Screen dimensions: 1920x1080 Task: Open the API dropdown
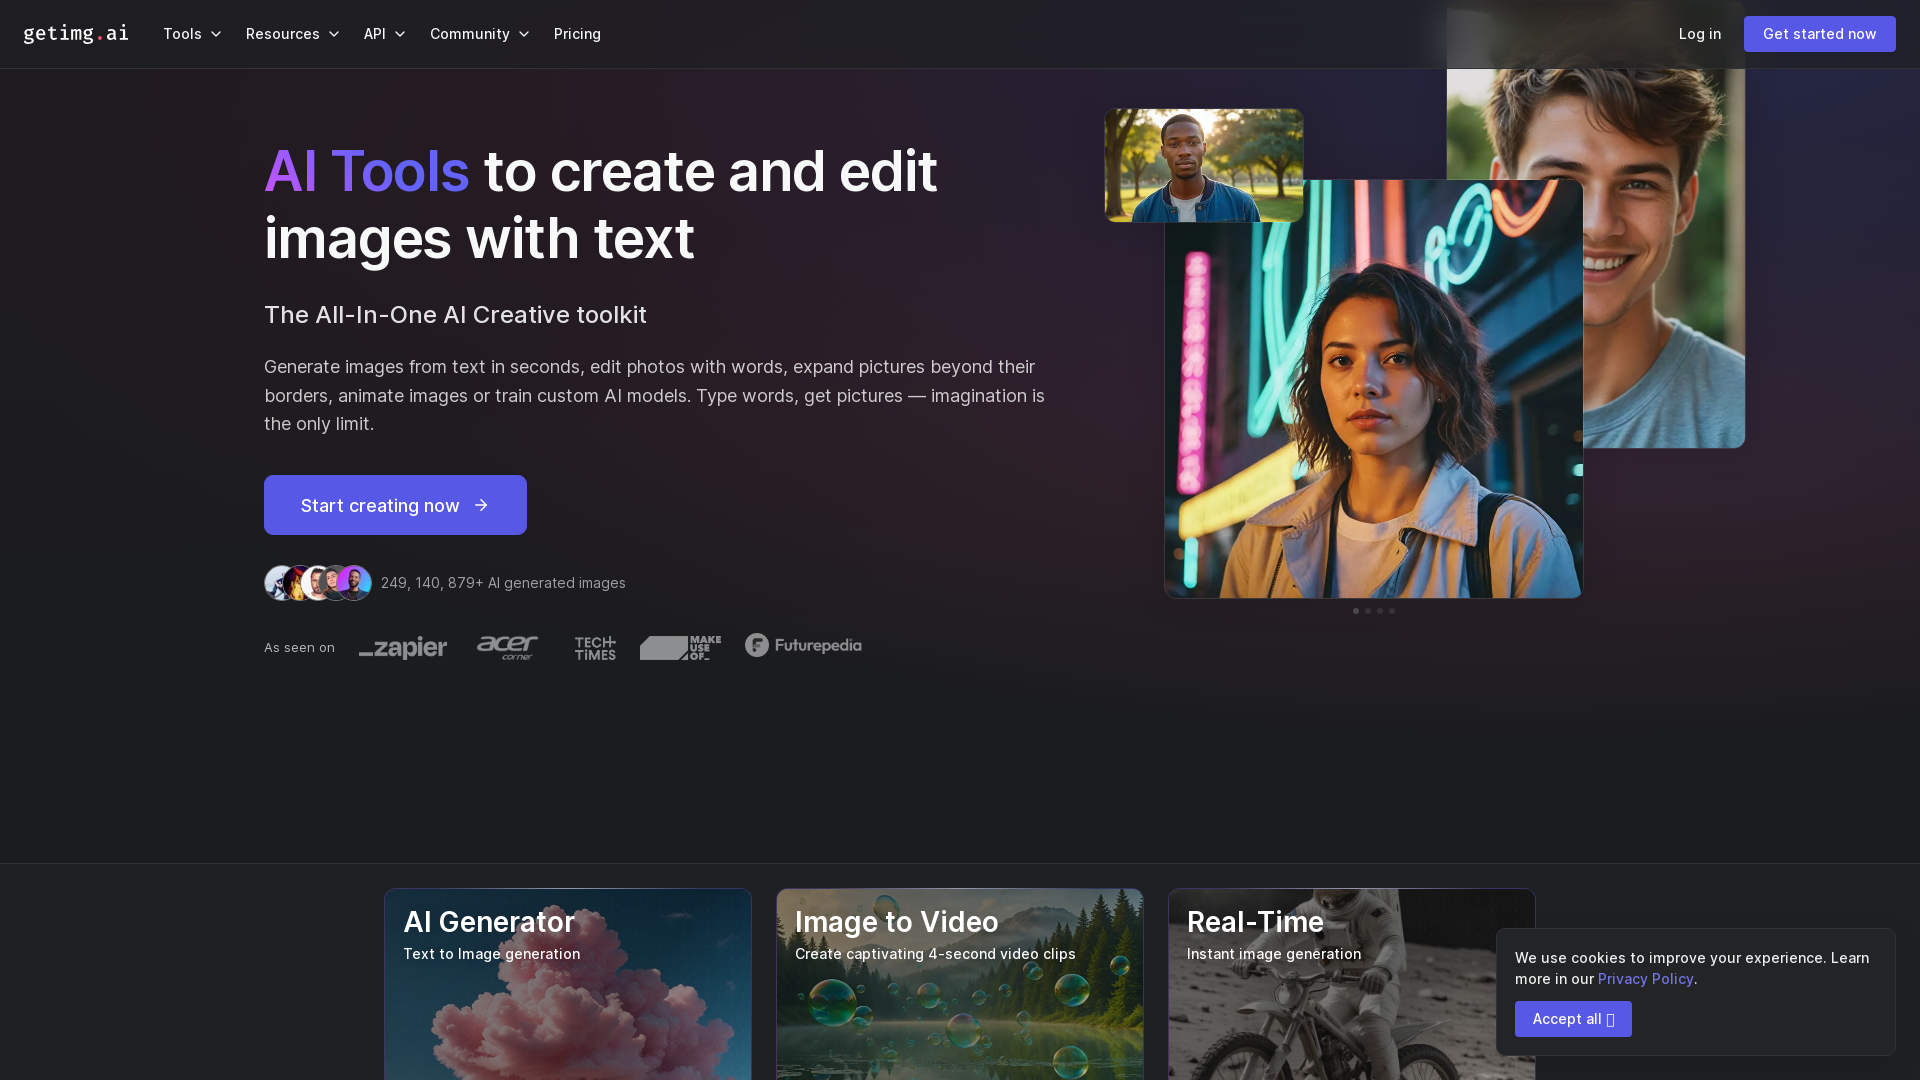pyautogui.click(x=385, y=34)
